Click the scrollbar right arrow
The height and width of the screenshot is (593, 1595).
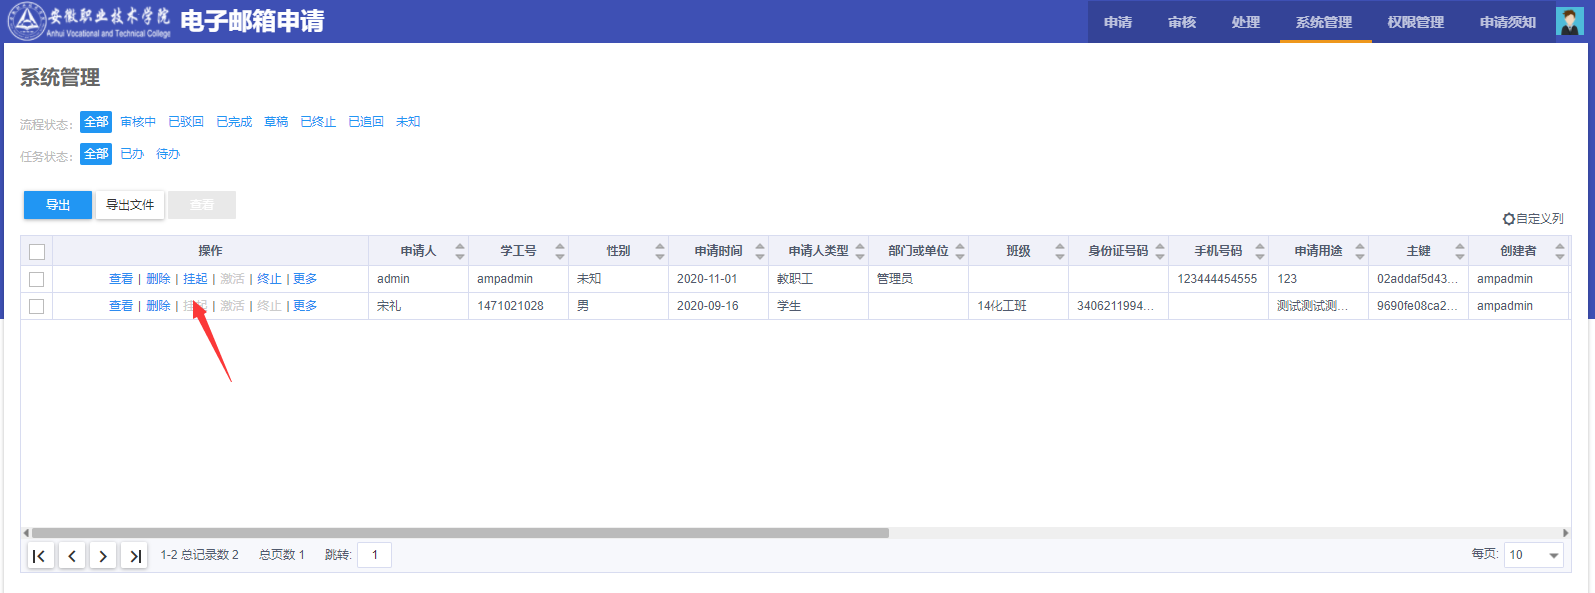point(1566,533)
